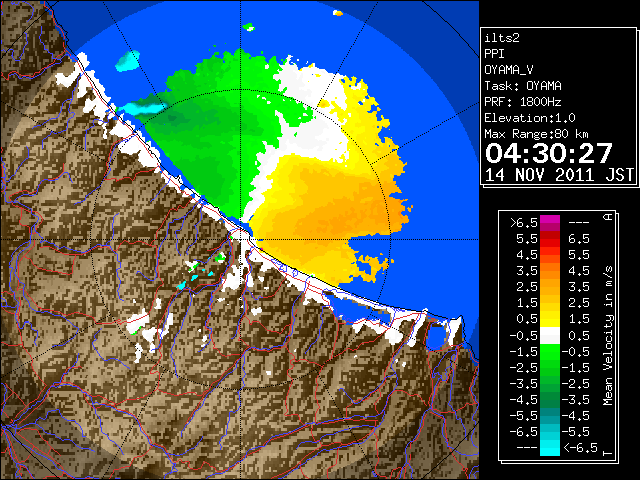Click the large time '04:30:27'
Viewport: 640px width, 480px height.
point(549,153)
